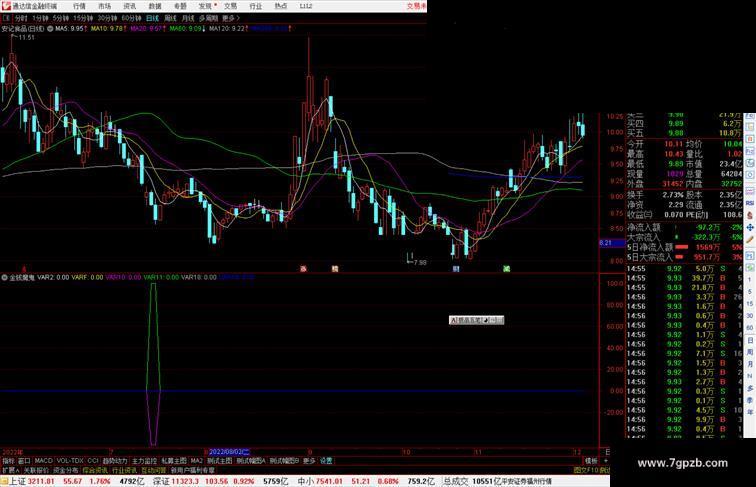The height and width of the screenshot is (487, 756).
Task: Expand the 更多 period options
Action: [x=230, y=18]
